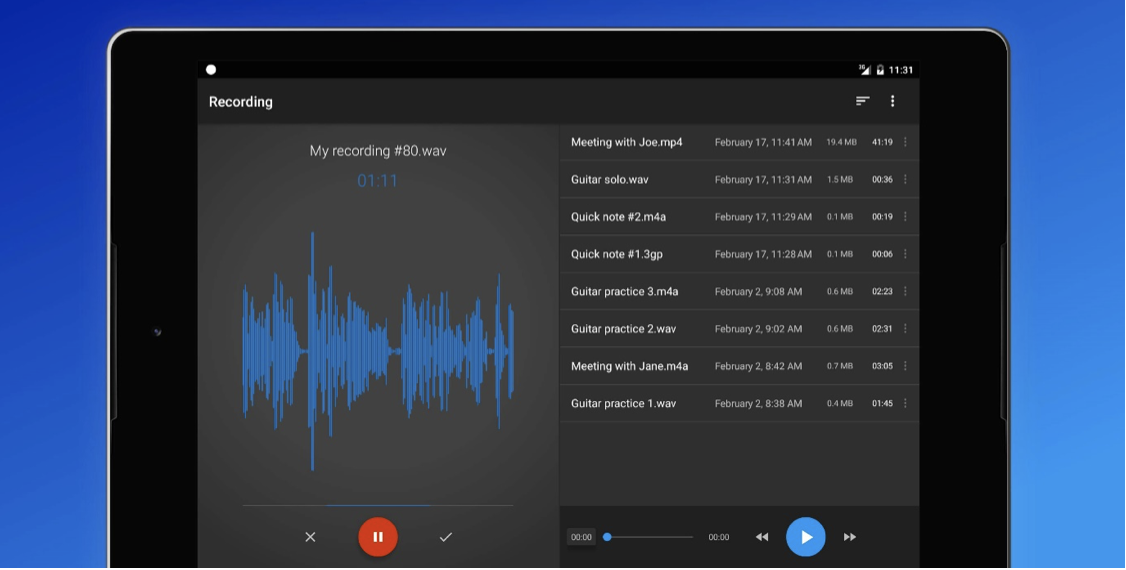
Task: Click the 11:31 status bar clock
Action: click(901, 70)
